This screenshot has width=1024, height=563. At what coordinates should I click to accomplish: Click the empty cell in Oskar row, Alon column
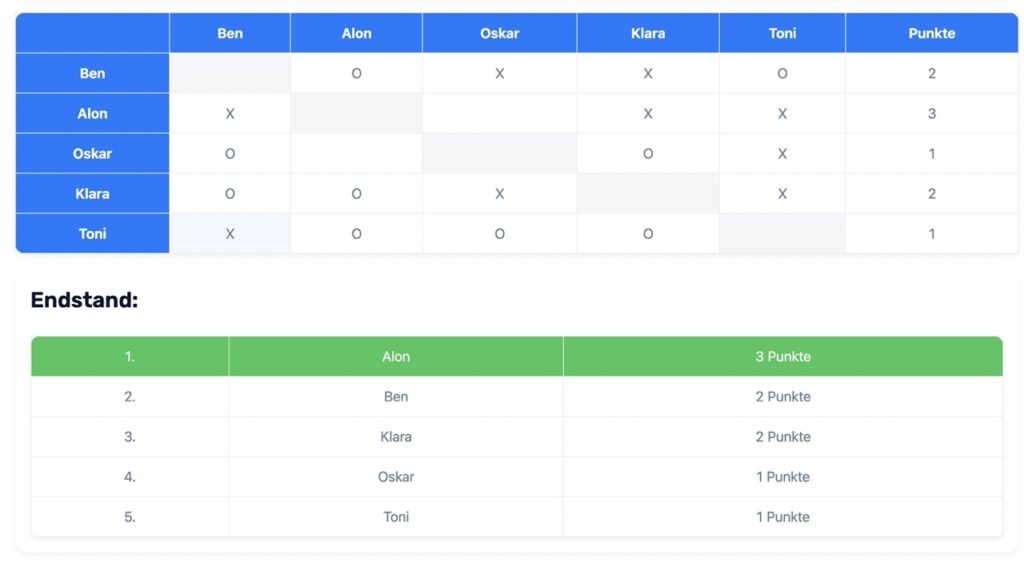click(x=356, y=153)
